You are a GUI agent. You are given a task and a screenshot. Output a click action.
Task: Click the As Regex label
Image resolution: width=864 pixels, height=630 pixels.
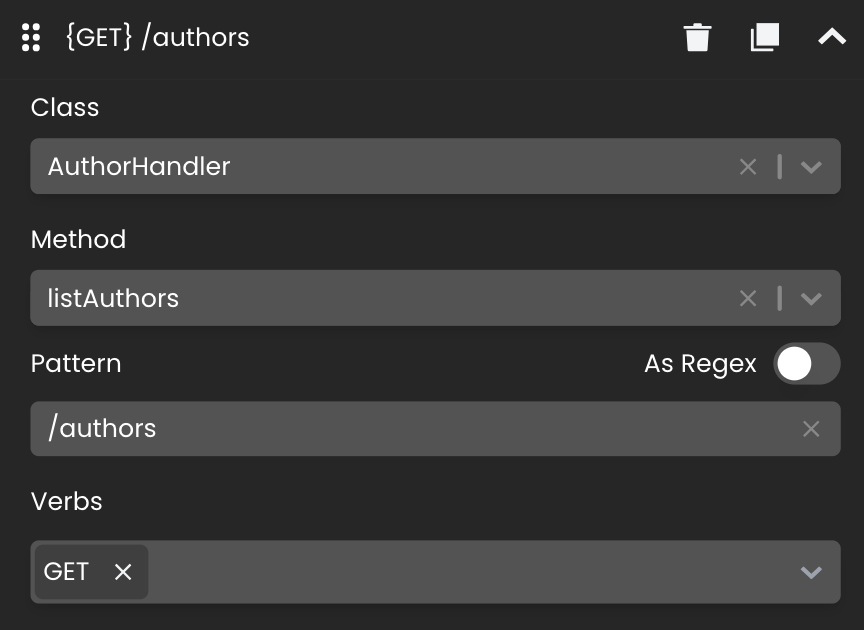click(700, 364)
